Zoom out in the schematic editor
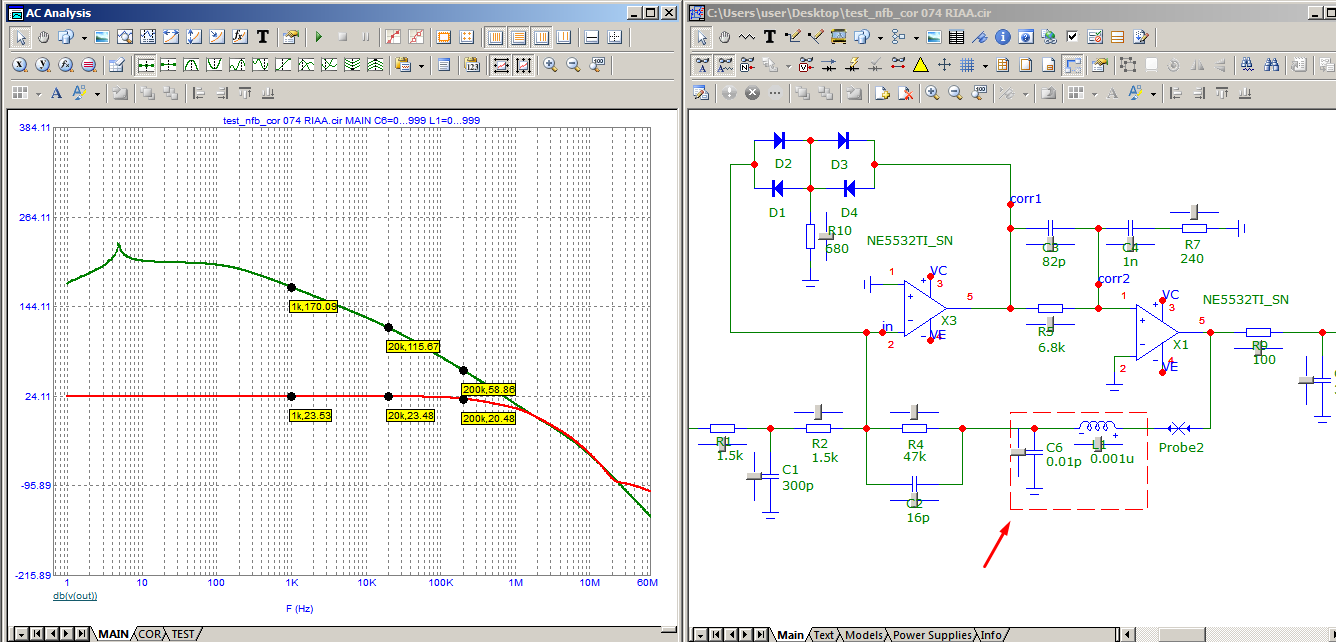 (955, 93)
